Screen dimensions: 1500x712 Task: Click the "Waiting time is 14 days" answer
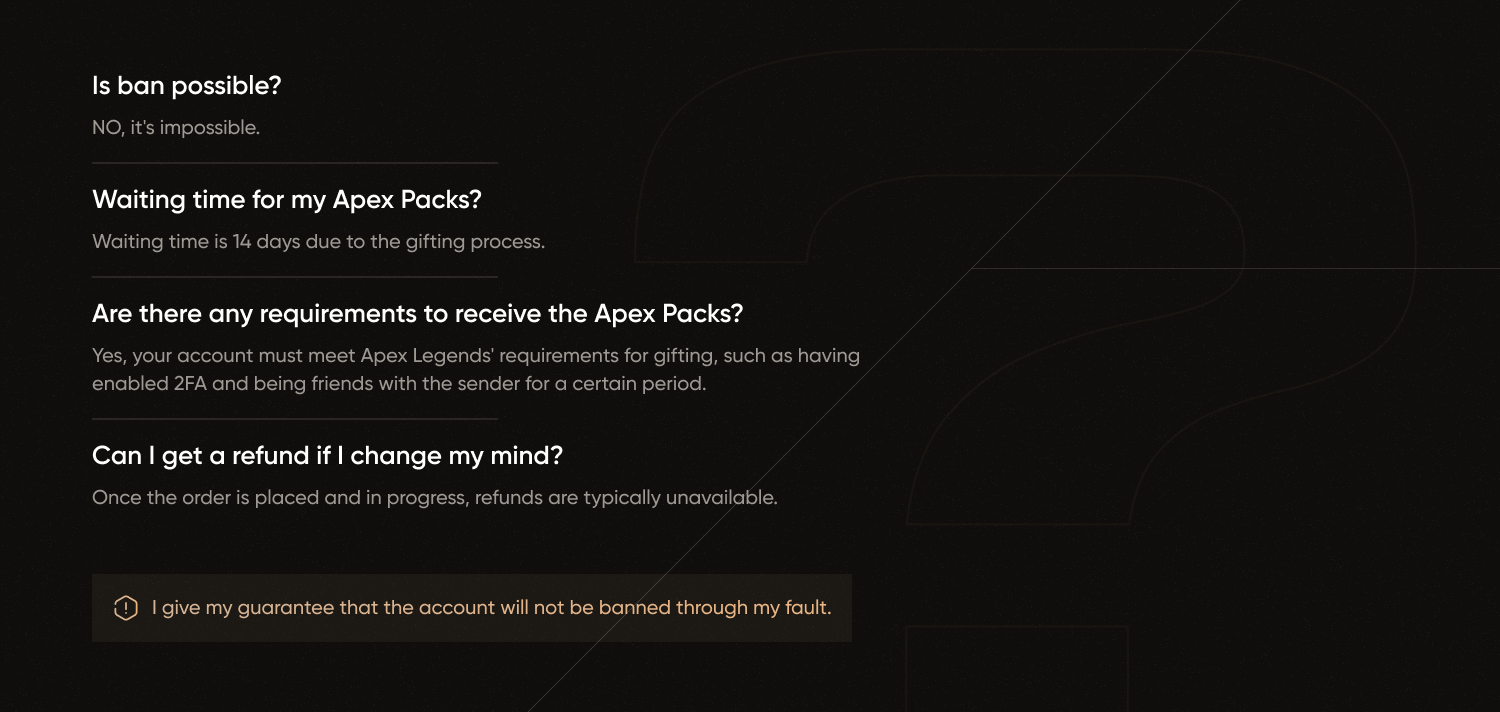319,242
